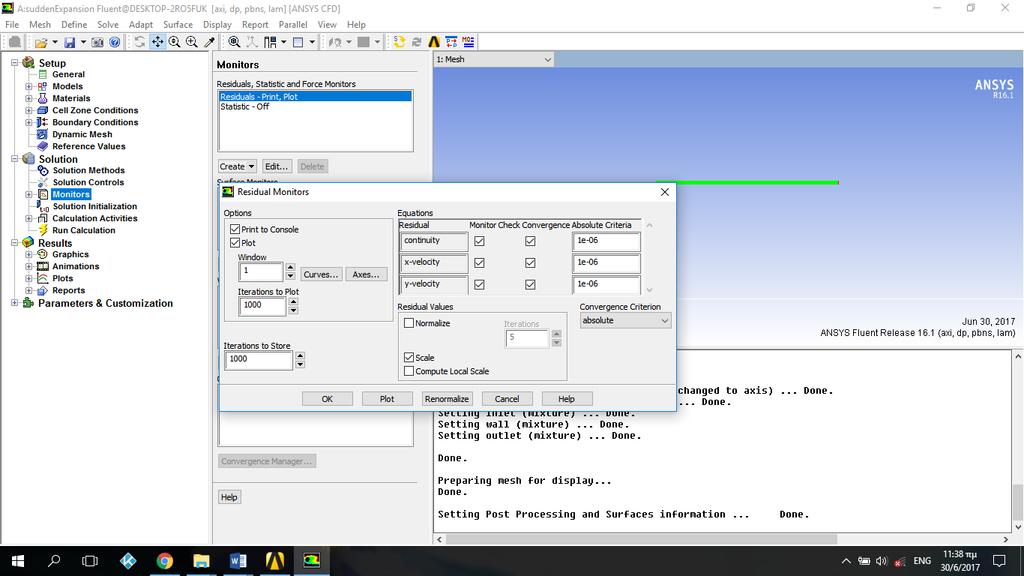
Task: Open the blue help question icon
Action: [114, 42]
